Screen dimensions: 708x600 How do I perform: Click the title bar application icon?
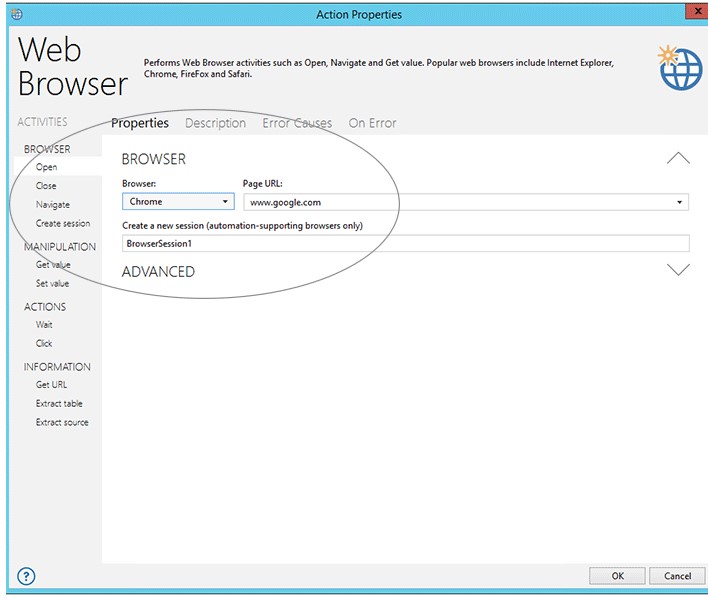point(17,14)
